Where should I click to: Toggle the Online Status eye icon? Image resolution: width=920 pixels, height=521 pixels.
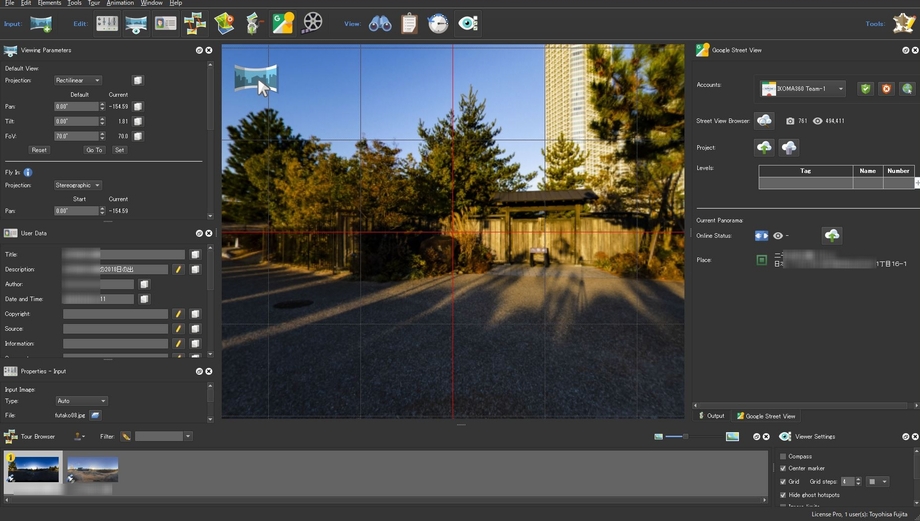coord(778,235)
